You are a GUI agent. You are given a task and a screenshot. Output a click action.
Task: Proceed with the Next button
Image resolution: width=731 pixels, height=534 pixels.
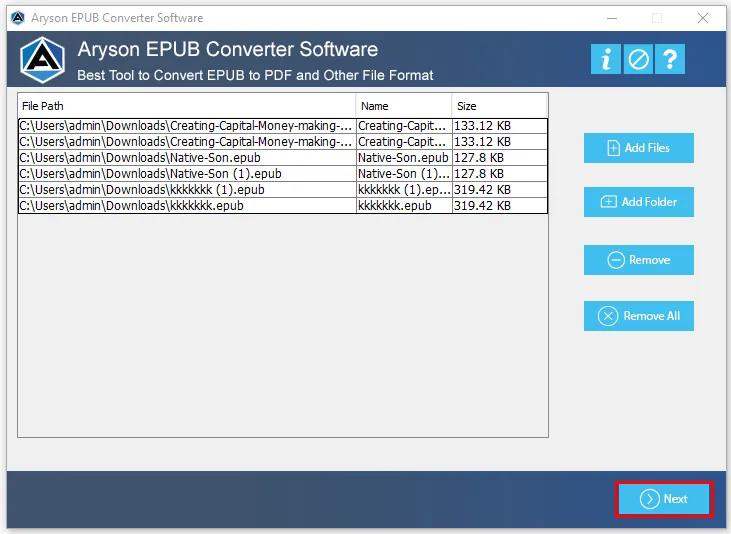pyautogui.click(x=664, y=499)
